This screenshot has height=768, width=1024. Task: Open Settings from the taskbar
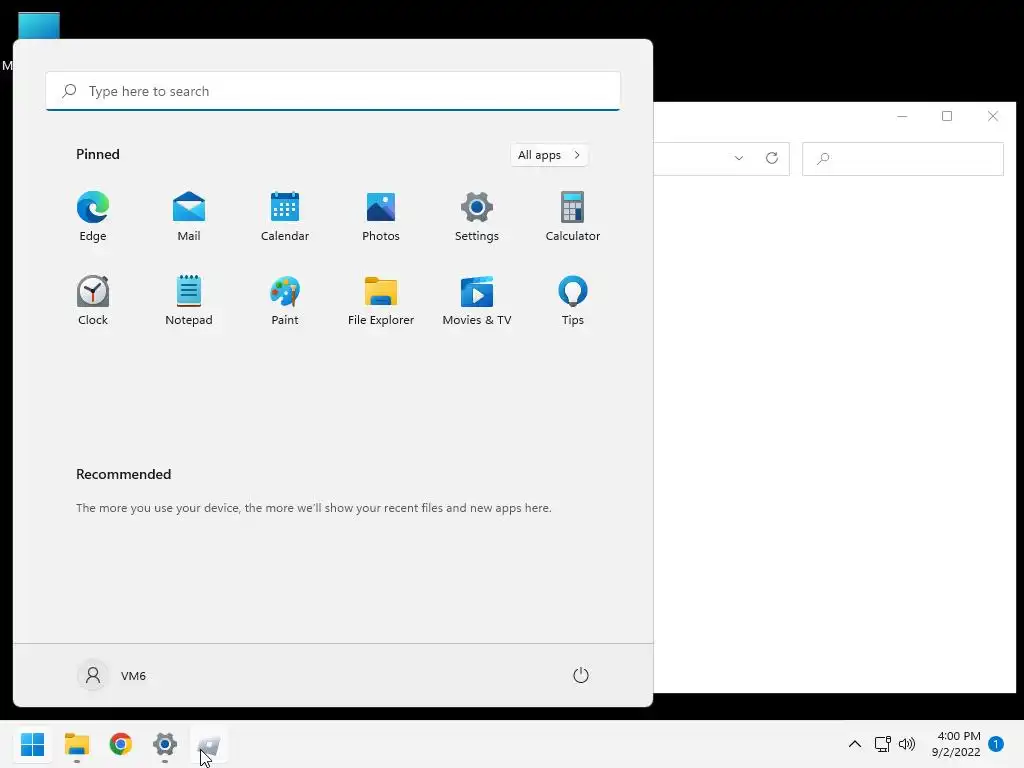coord(165,744)
